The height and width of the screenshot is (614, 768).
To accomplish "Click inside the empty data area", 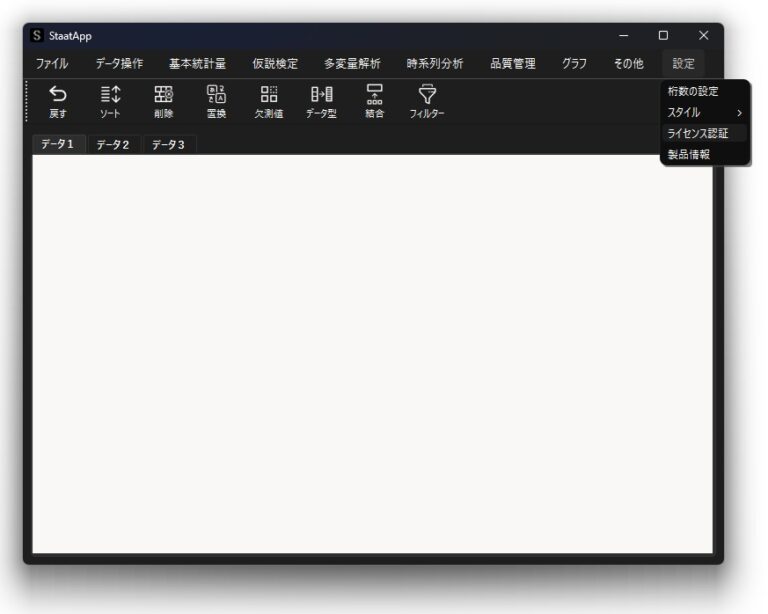I will [372, 350].
